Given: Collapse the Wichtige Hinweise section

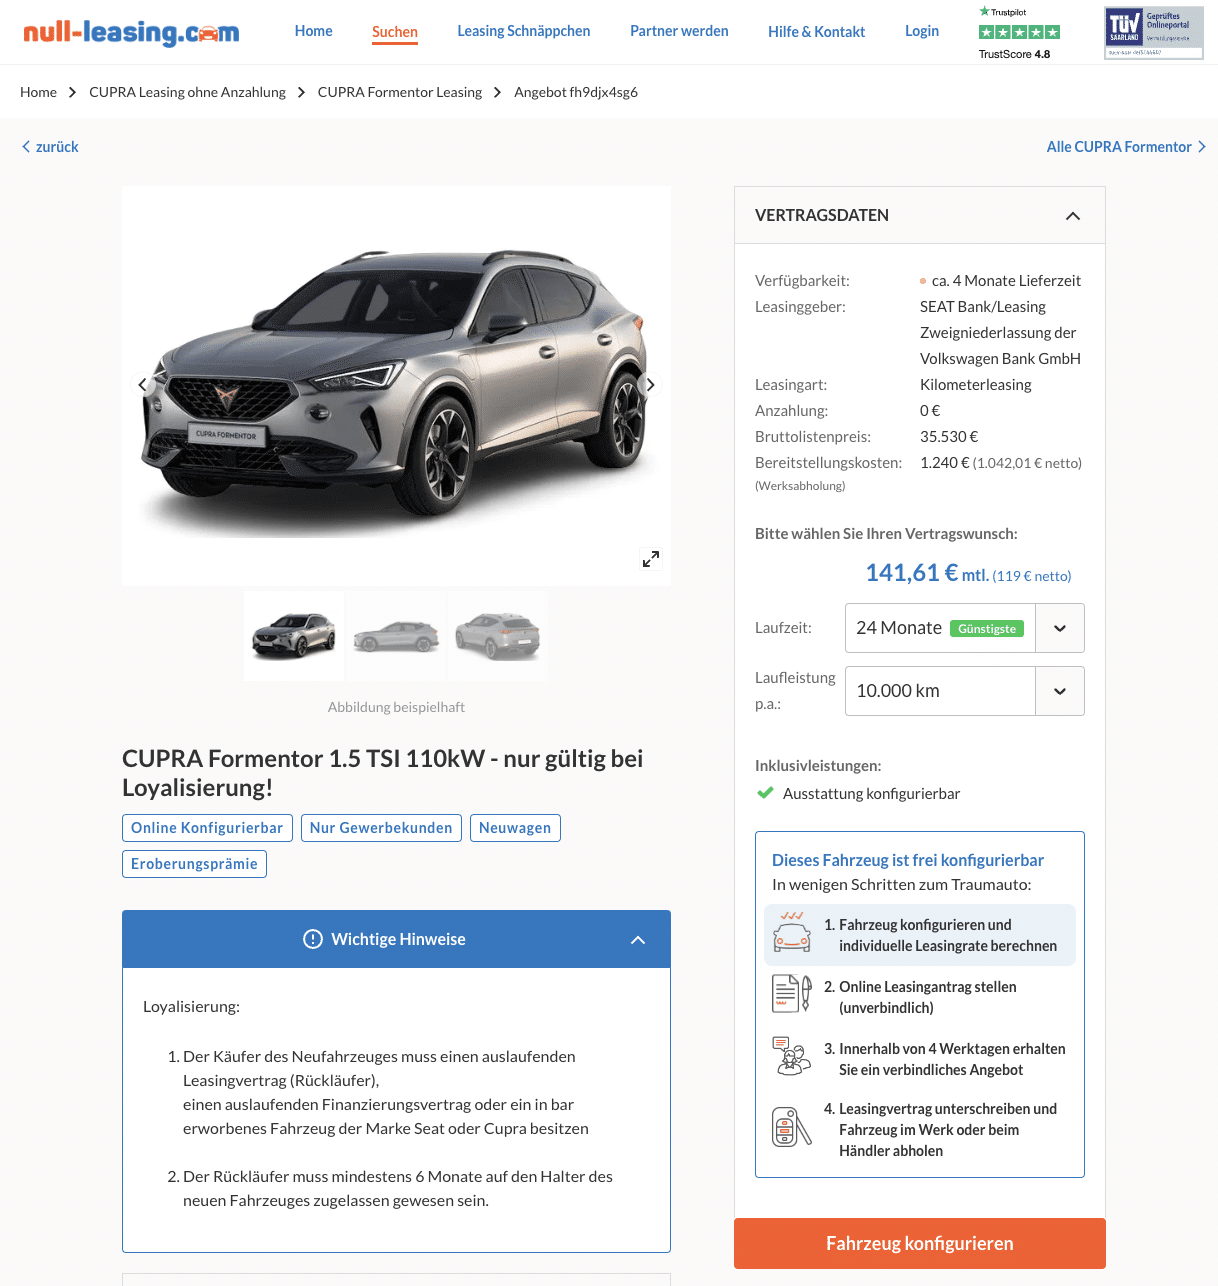Looking at the screenshot, I should [638, 940].
